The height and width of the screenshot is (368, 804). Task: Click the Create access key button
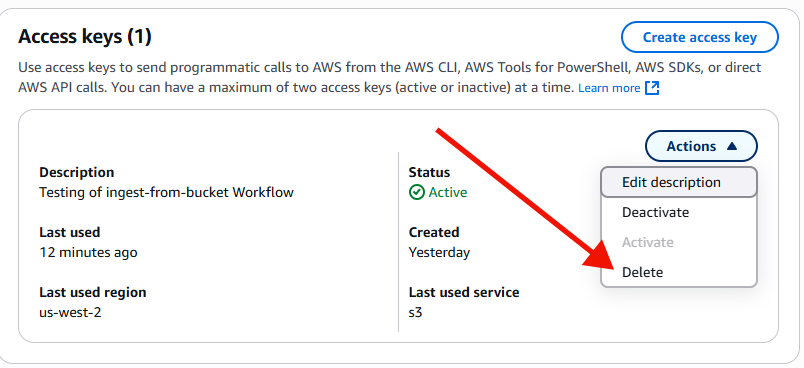(699, 37)
